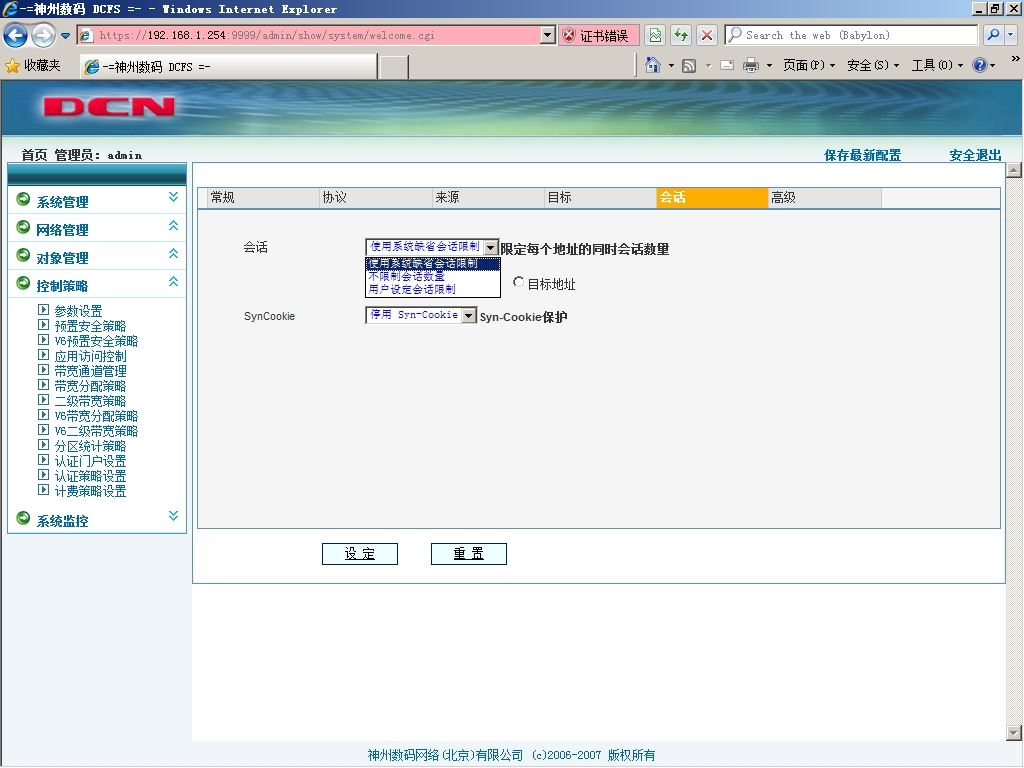Open 带宽通道管理 in the sidebar
Image resolution: width=1024 pixels, height=768 pixels.
click(x=90, y=371)
